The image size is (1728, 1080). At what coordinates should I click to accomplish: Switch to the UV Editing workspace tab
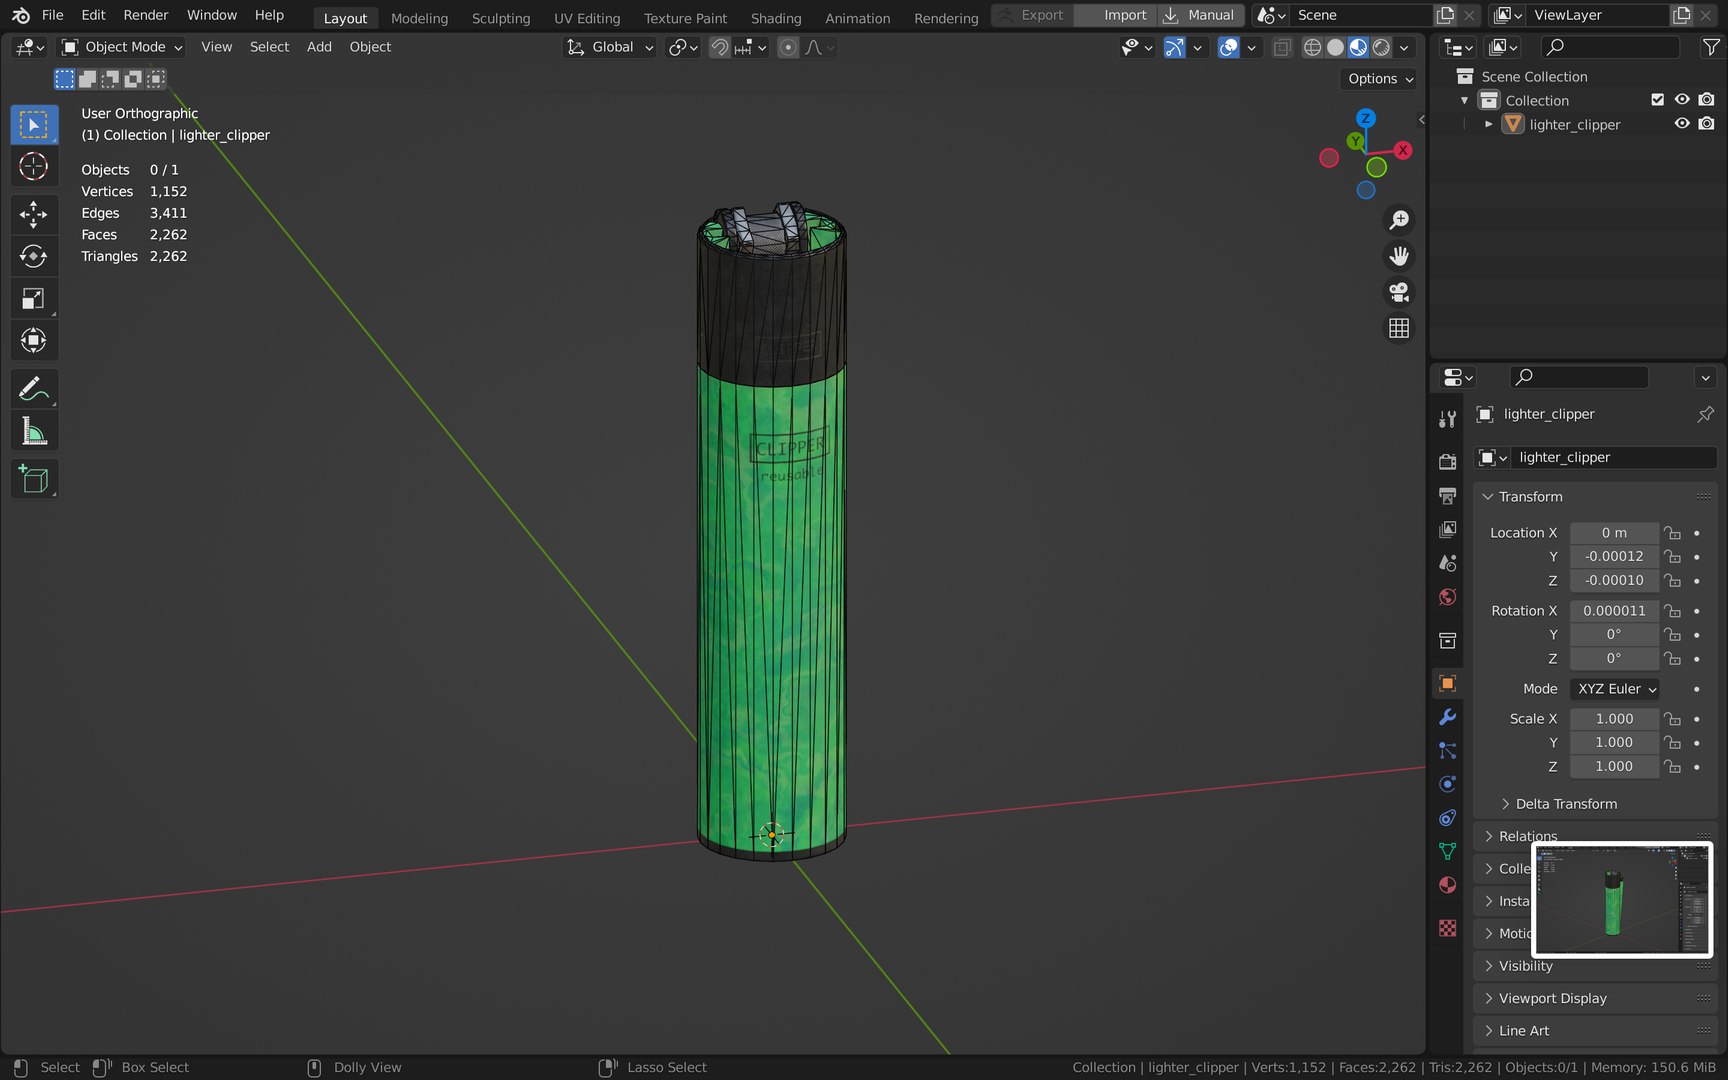click(x=587, y=18)
